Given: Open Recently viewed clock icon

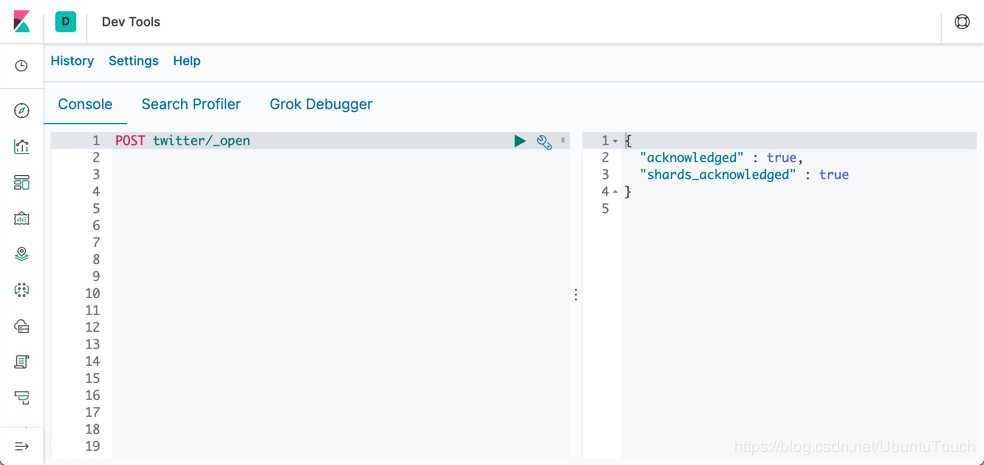Looking at the screenshot, I should click(x=21, y=65).
